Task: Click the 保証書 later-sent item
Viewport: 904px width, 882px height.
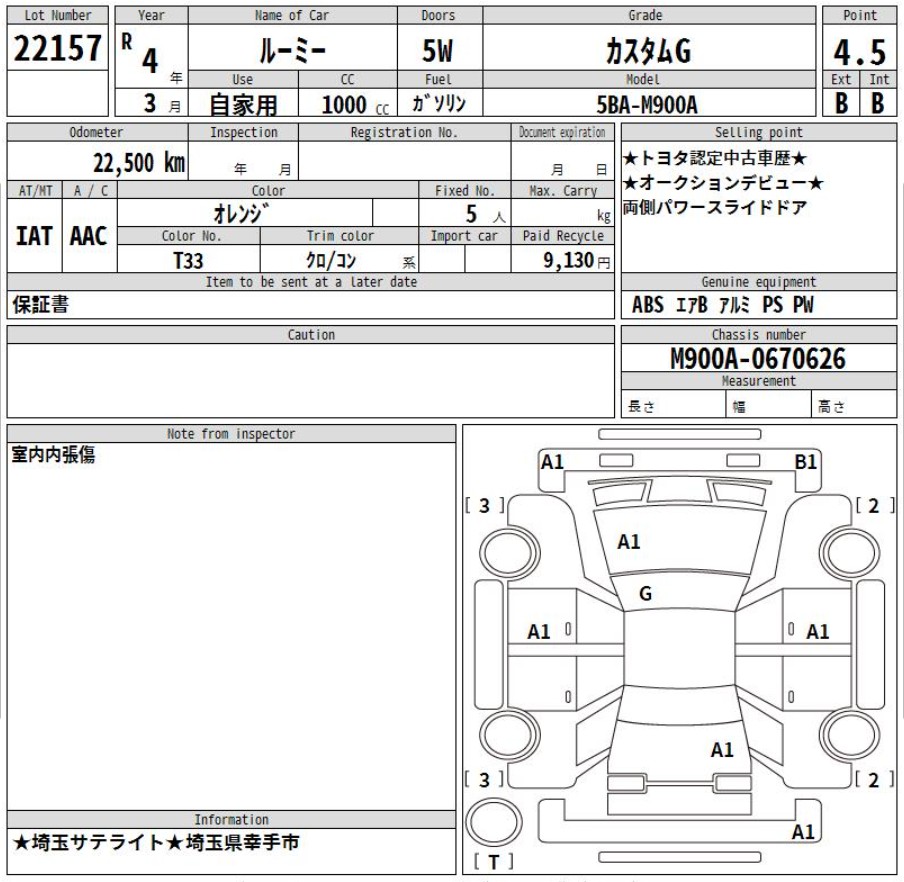Action: [40, 304]
